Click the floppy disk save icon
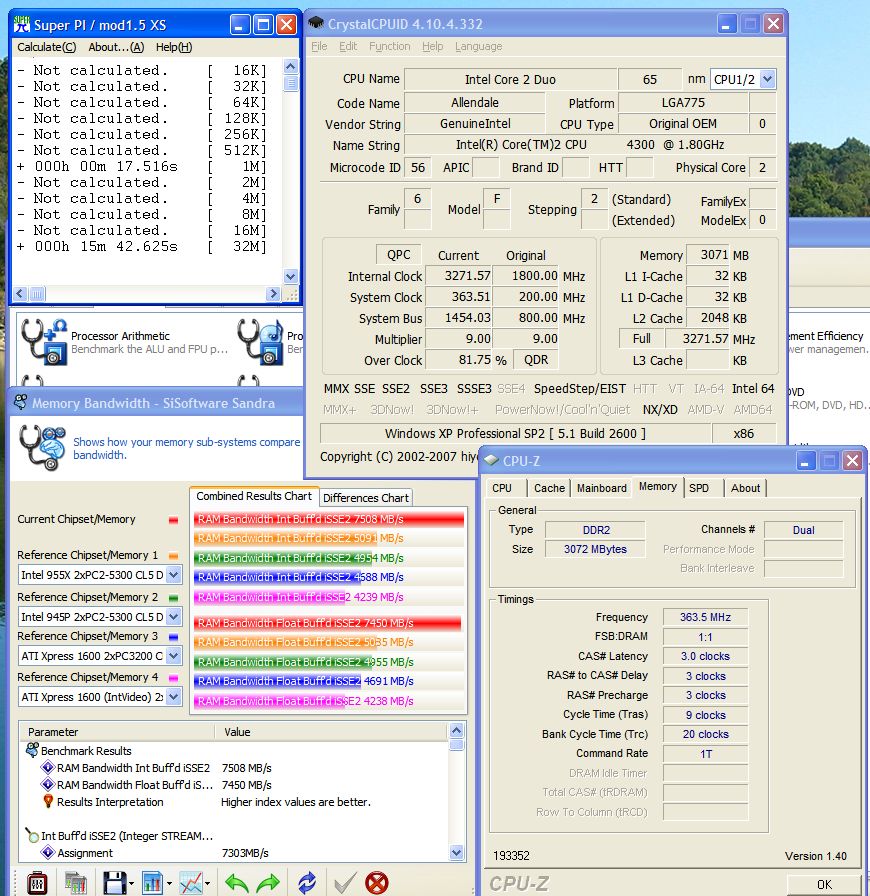This screenshot has height=896, width=870. [114, 883]
